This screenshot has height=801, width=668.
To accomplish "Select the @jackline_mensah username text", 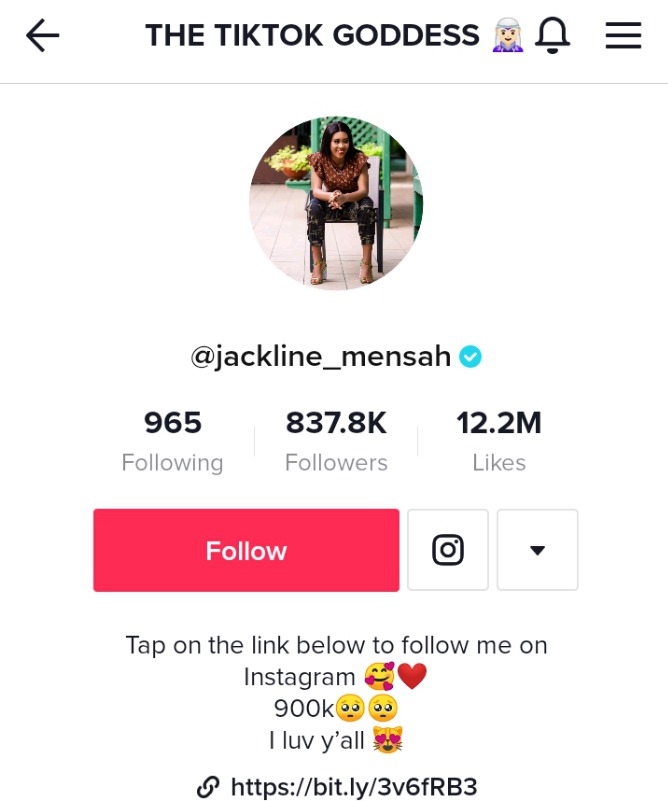I will pos(321,357).
